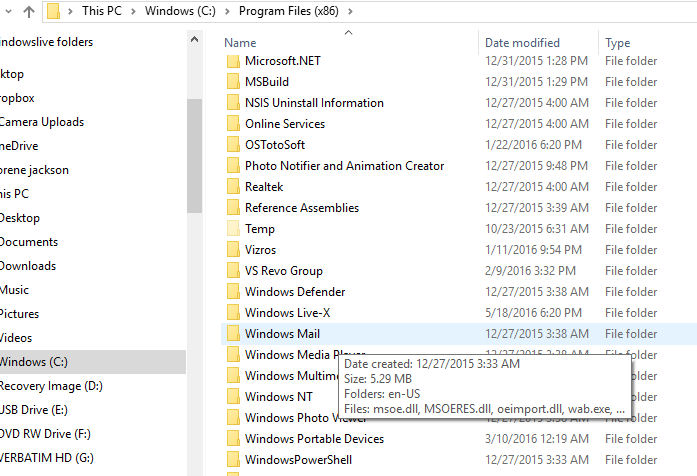Click the navigation pane scrollbar thumb

(x=194, y=156)
